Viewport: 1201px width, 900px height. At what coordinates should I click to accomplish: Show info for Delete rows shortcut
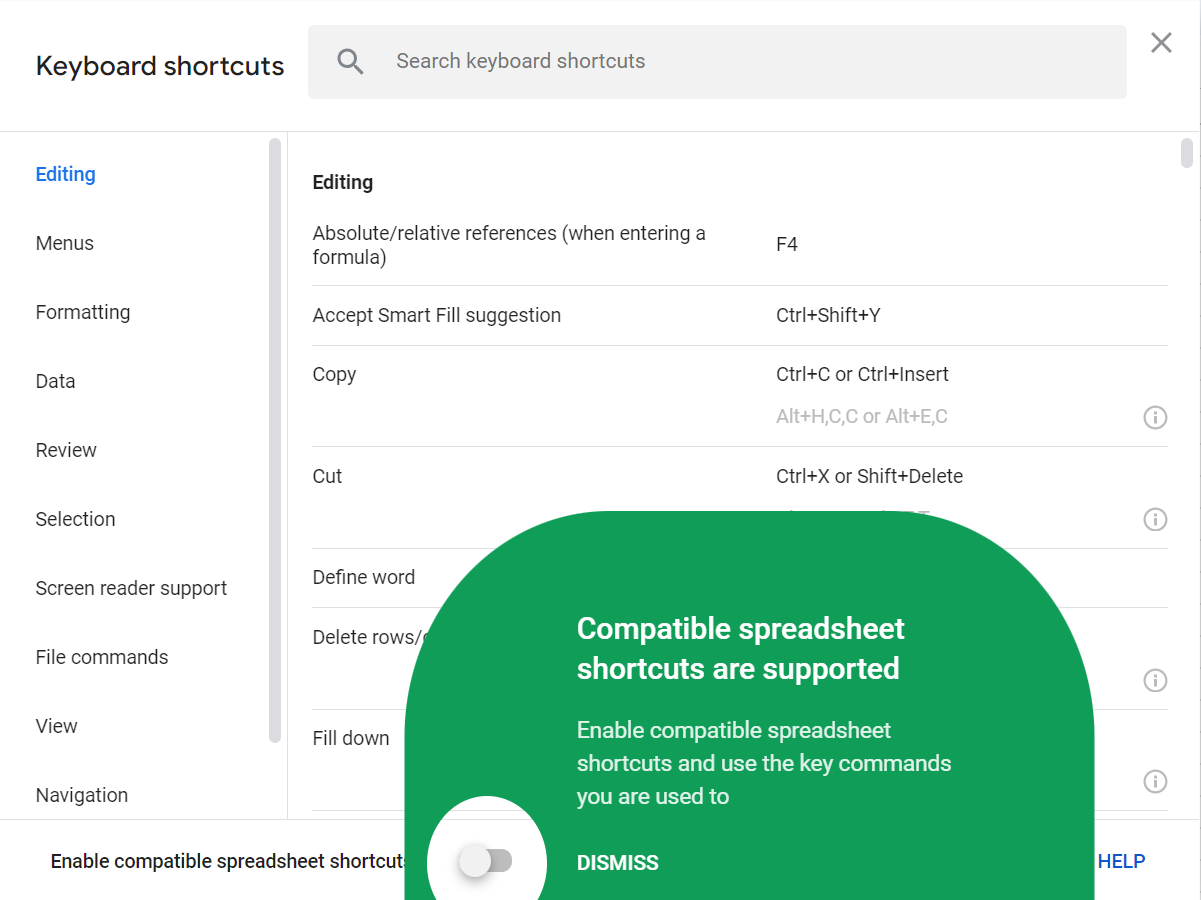(x=1155, y=680)
